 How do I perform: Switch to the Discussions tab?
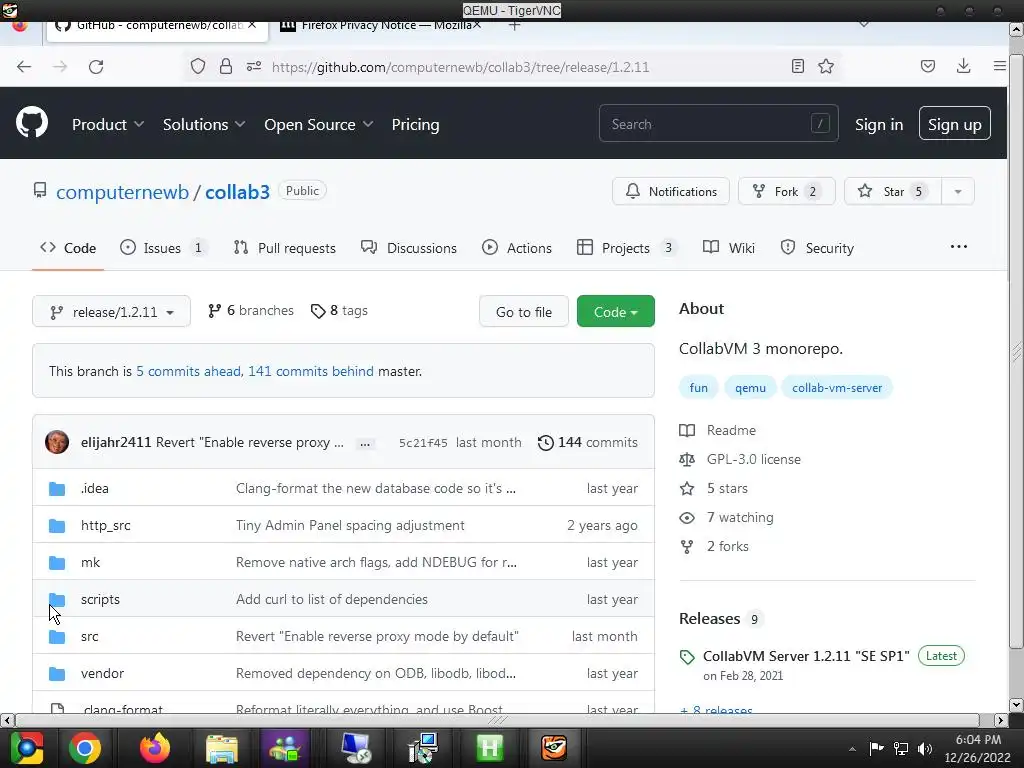[x=409, y=248]
